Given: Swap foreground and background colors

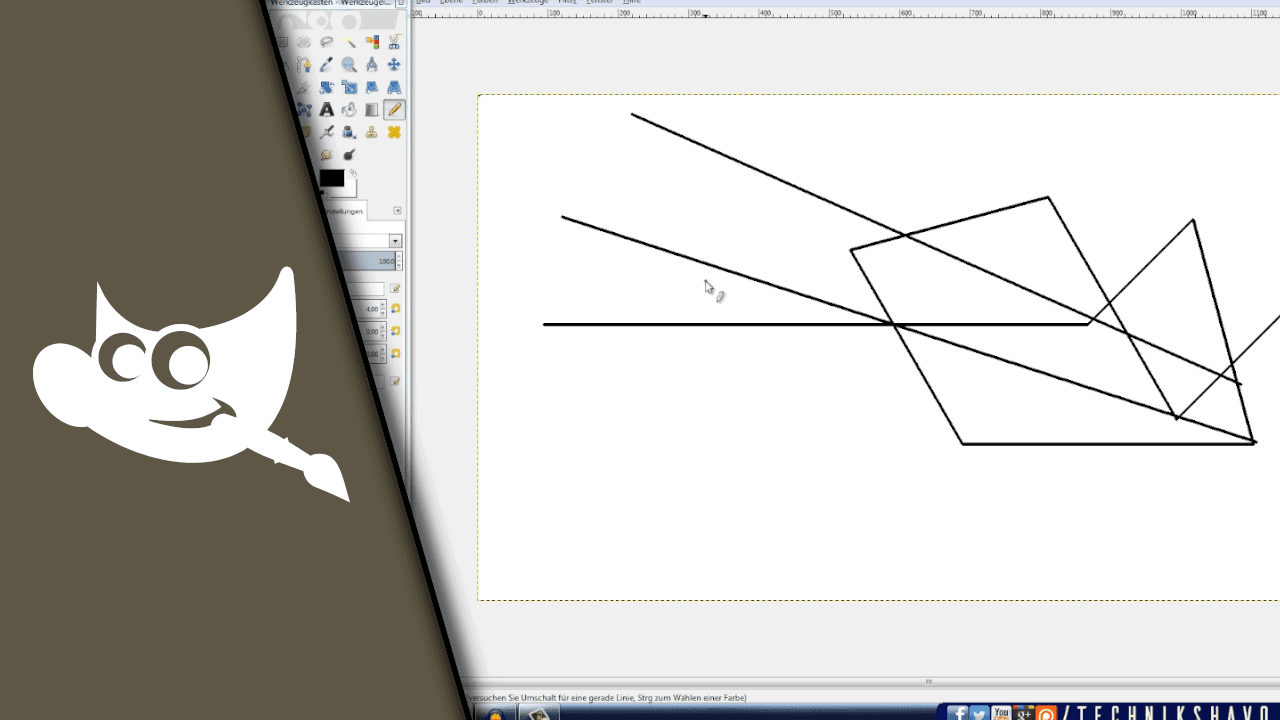Looking at the screenshot, I should pos(353,173).
